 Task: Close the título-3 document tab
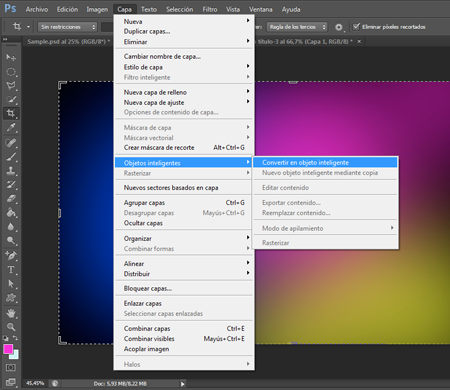[359, 41]
